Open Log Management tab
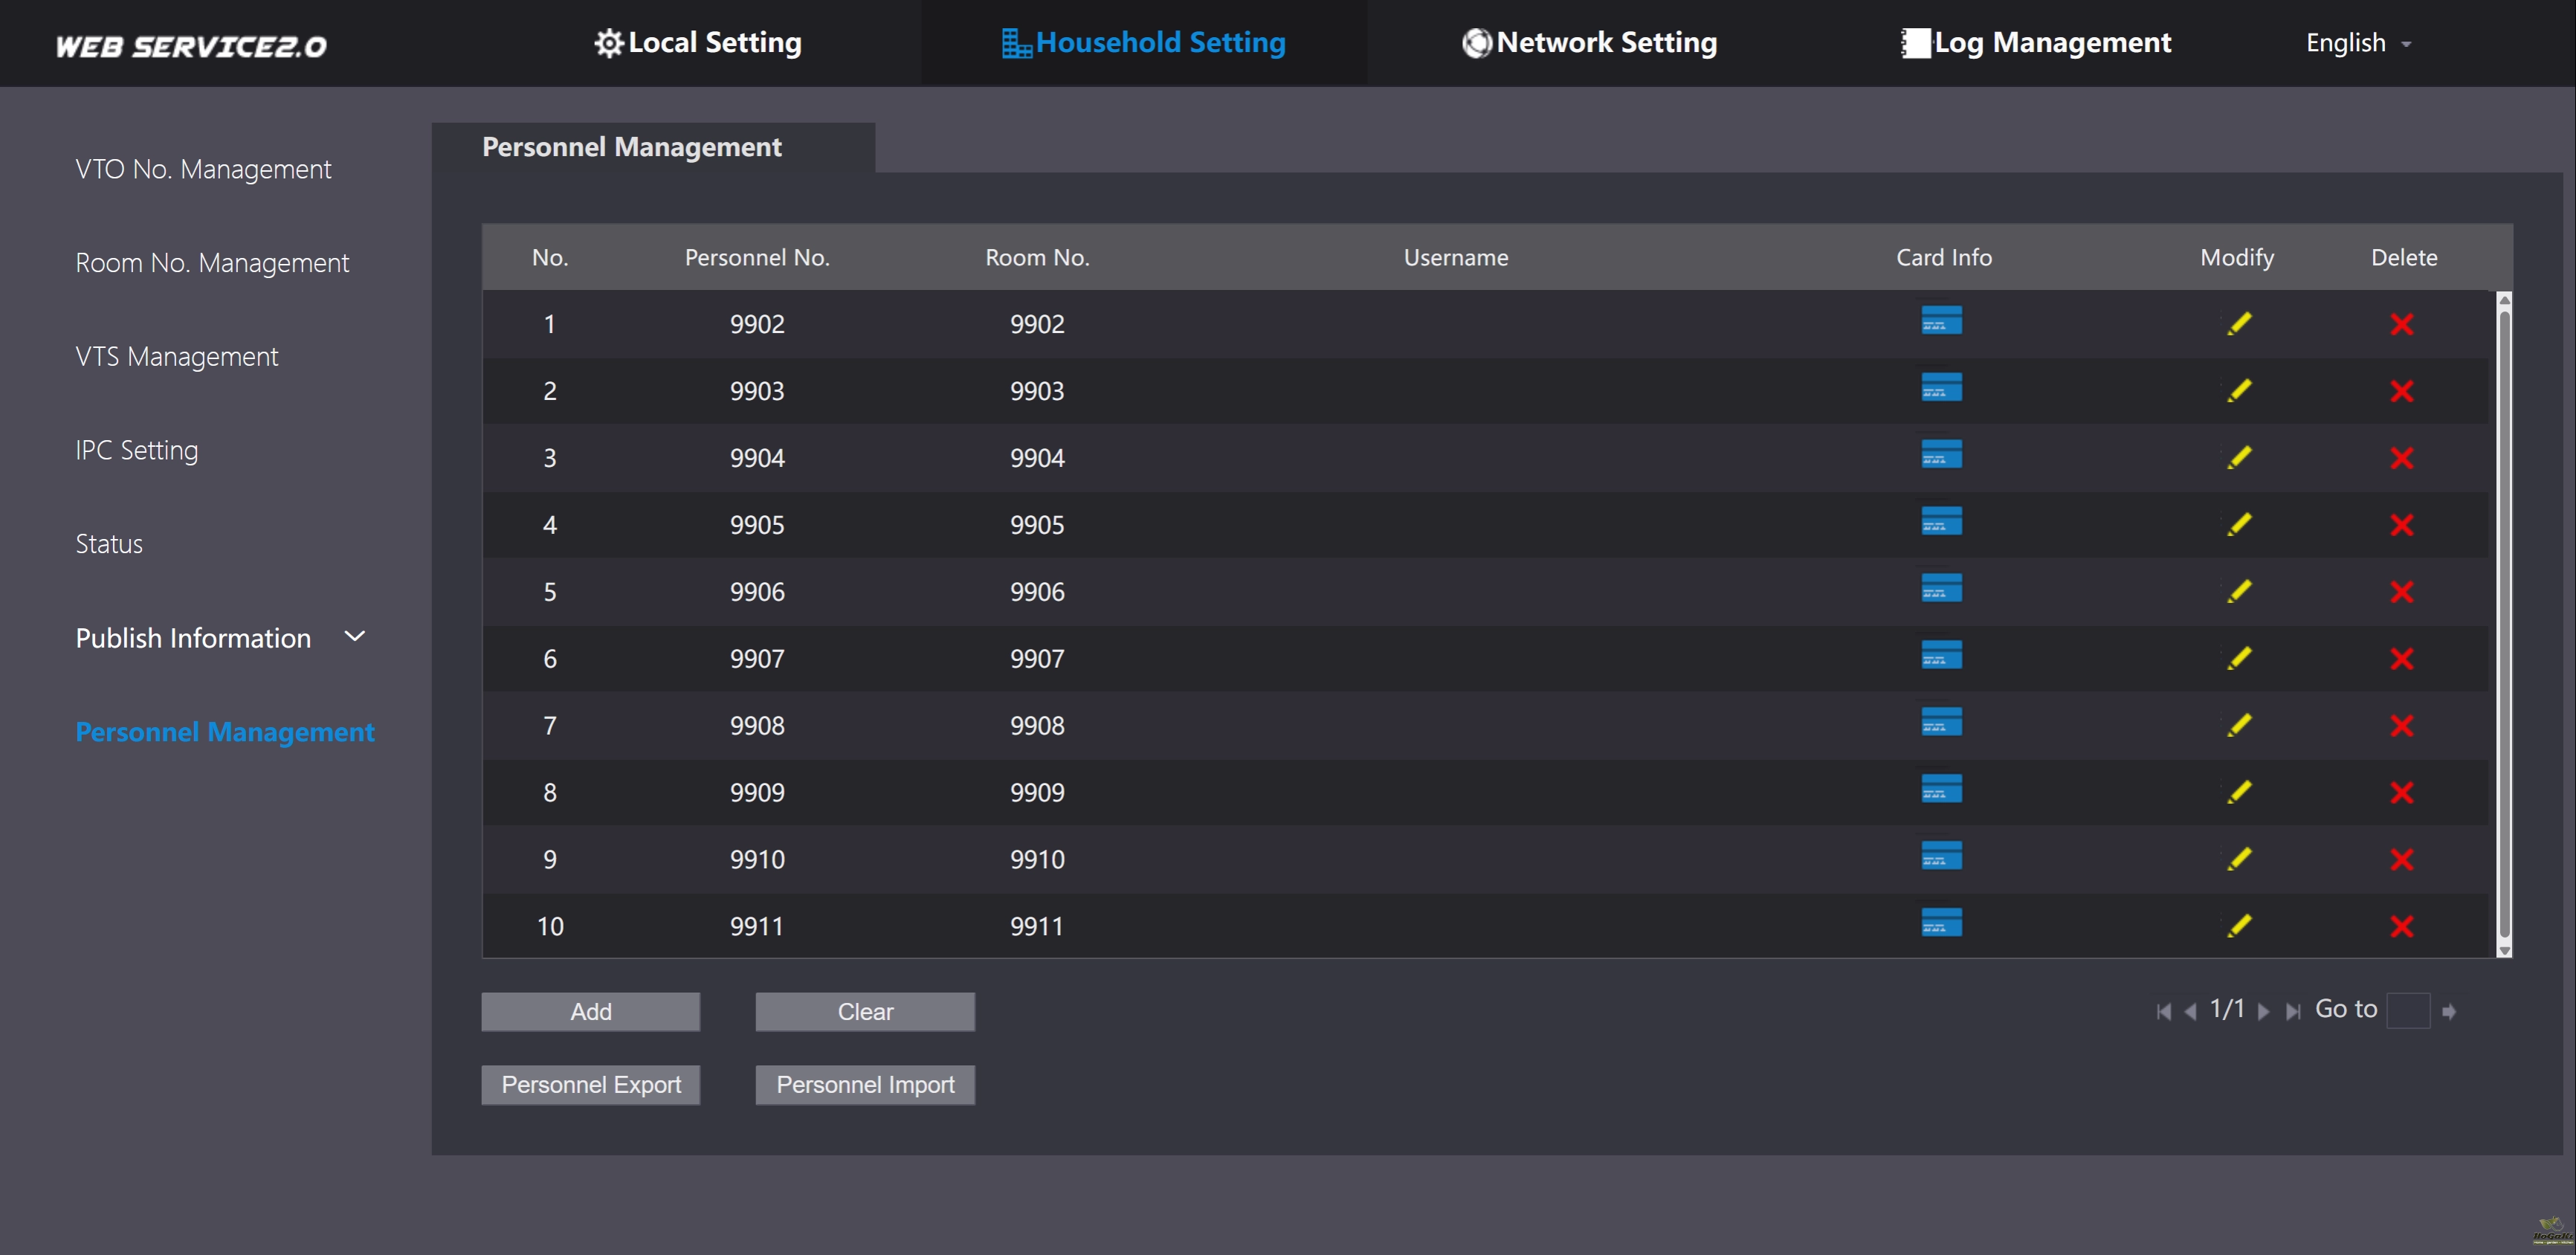Viewport: 2576px width, 1255px height. pyautogui.click(x=2035, y=43)
